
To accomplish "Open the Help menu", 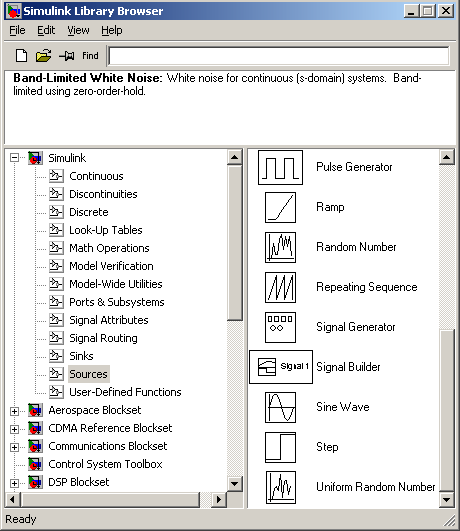I will [x=112, y=30].
